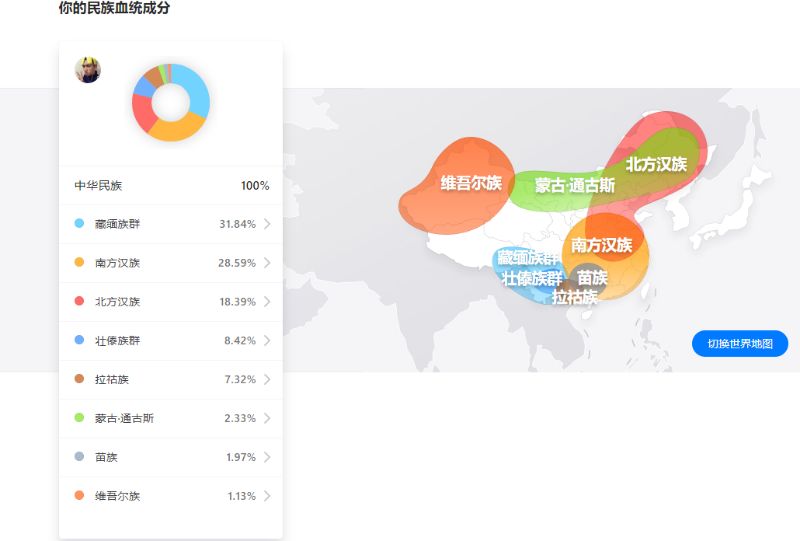Expand the 南方汉族 row chevron

268,263
